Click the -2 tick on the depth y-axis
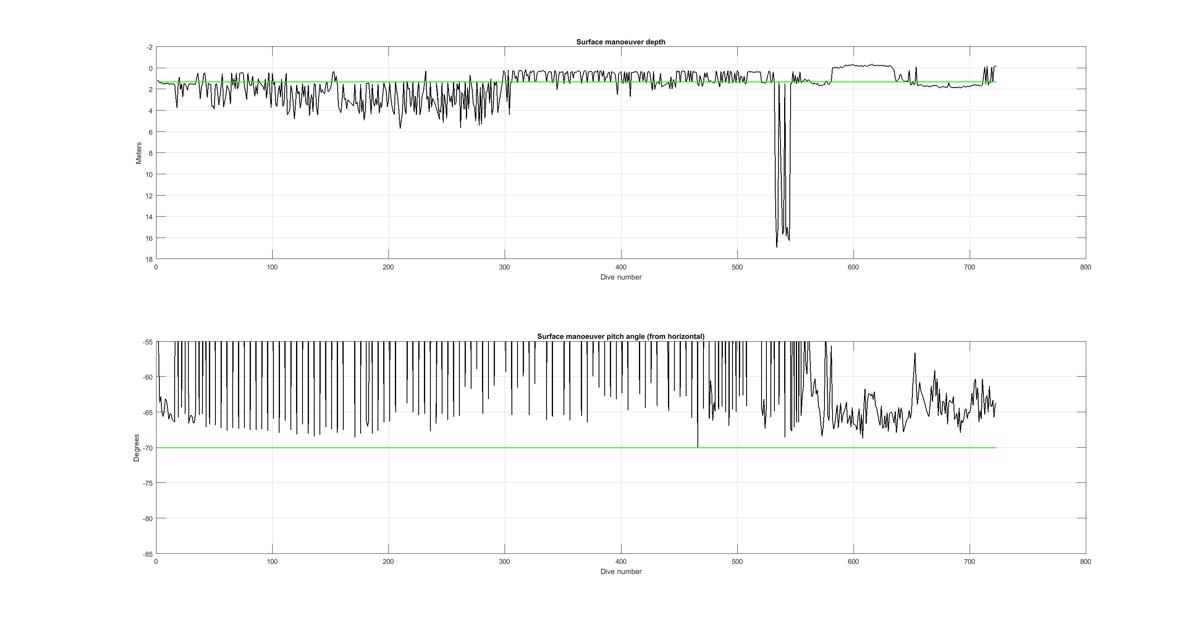1200x622 pixels. pos(149,47)
